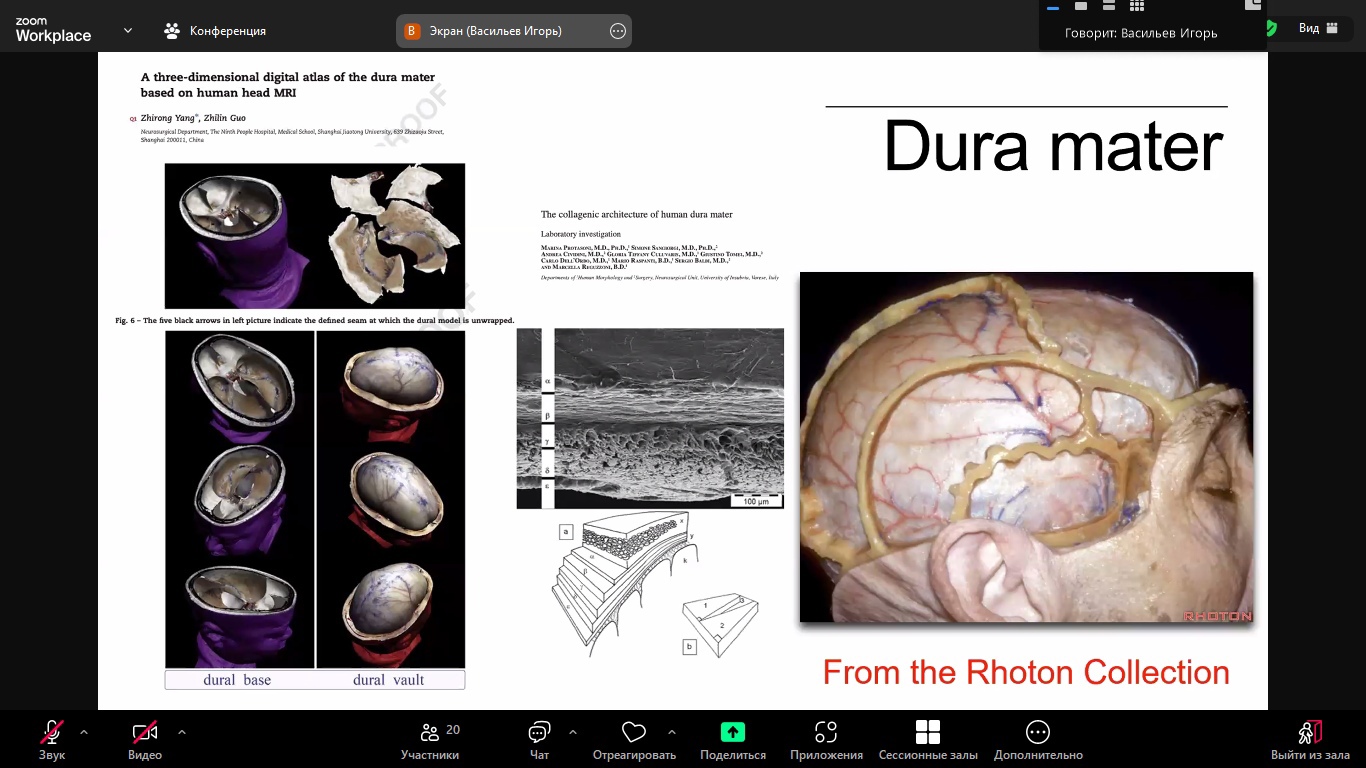Screen dimensions: 1366x768
Task: Click the 100 µm scale bar label
Action: click(756, 501)
